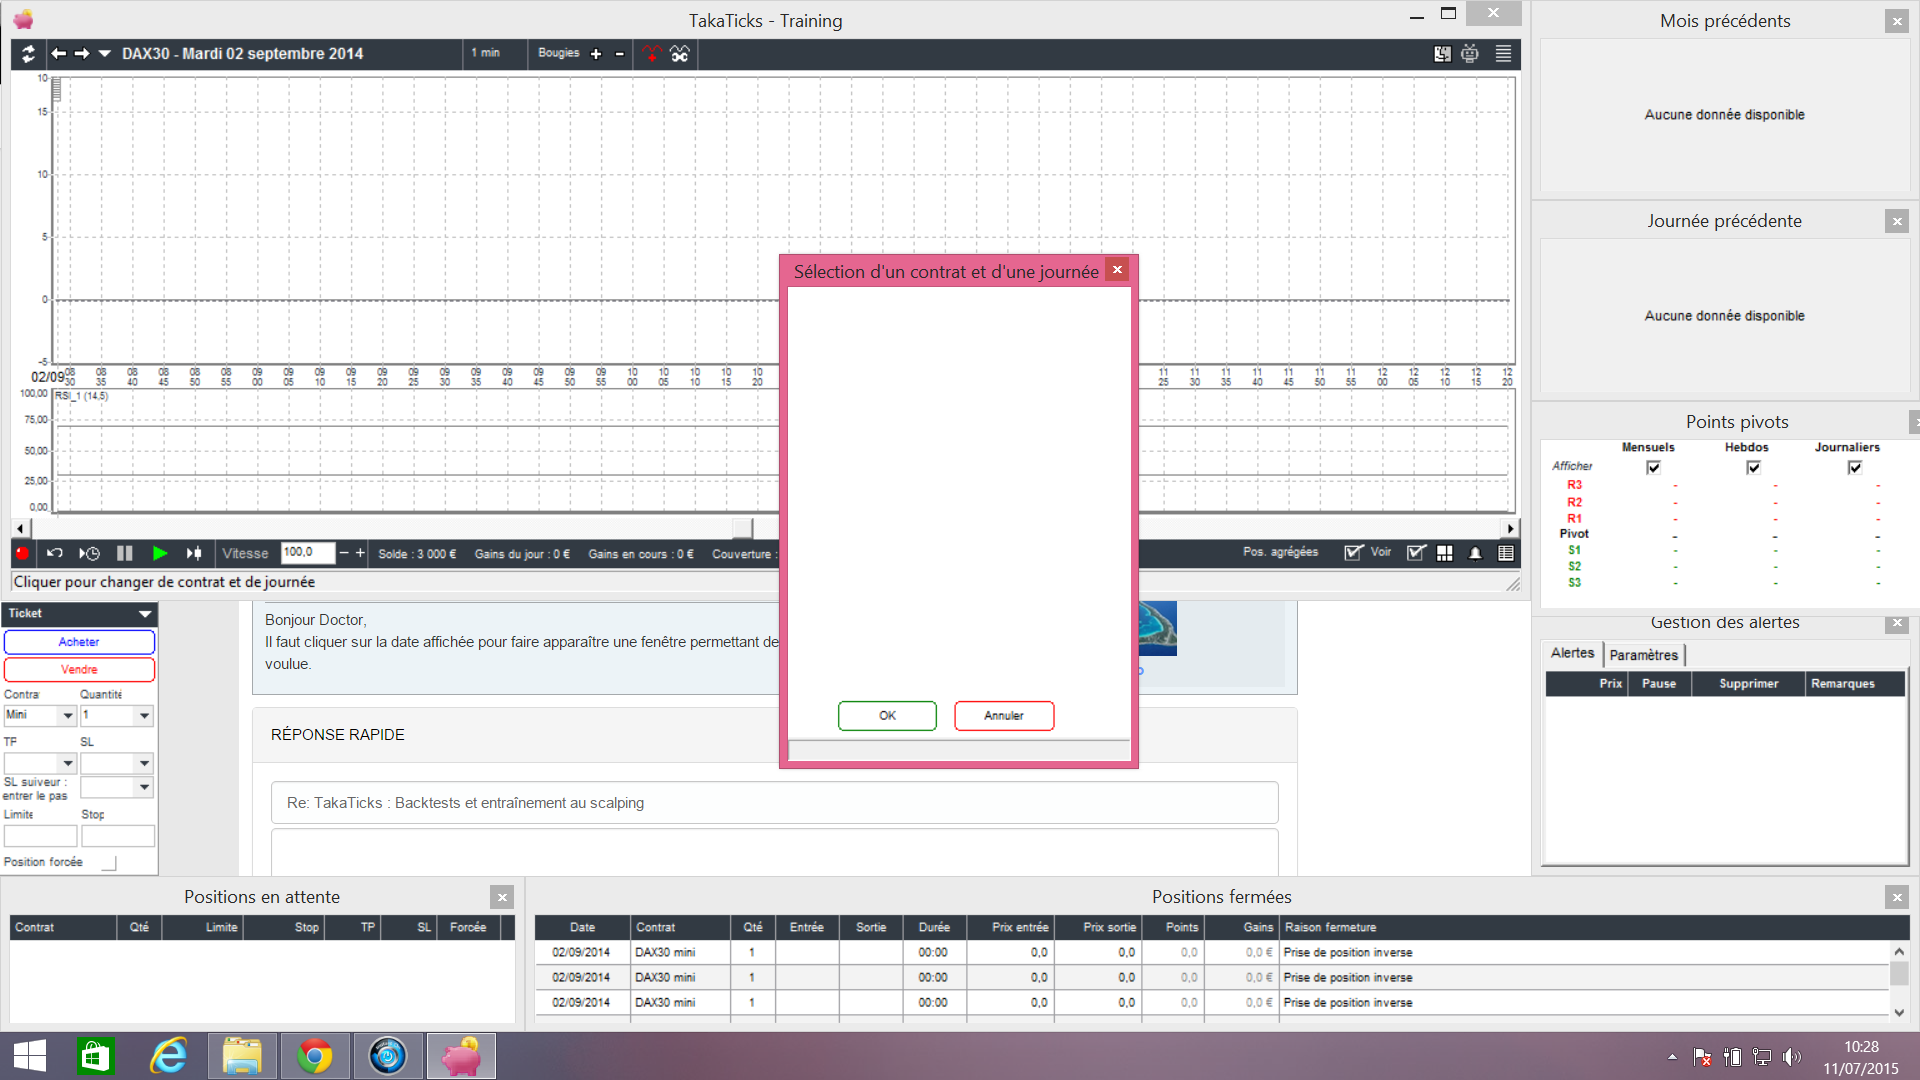Go to the previous day arrow
The image size is (1920, 1080).
tap(59, 54)
